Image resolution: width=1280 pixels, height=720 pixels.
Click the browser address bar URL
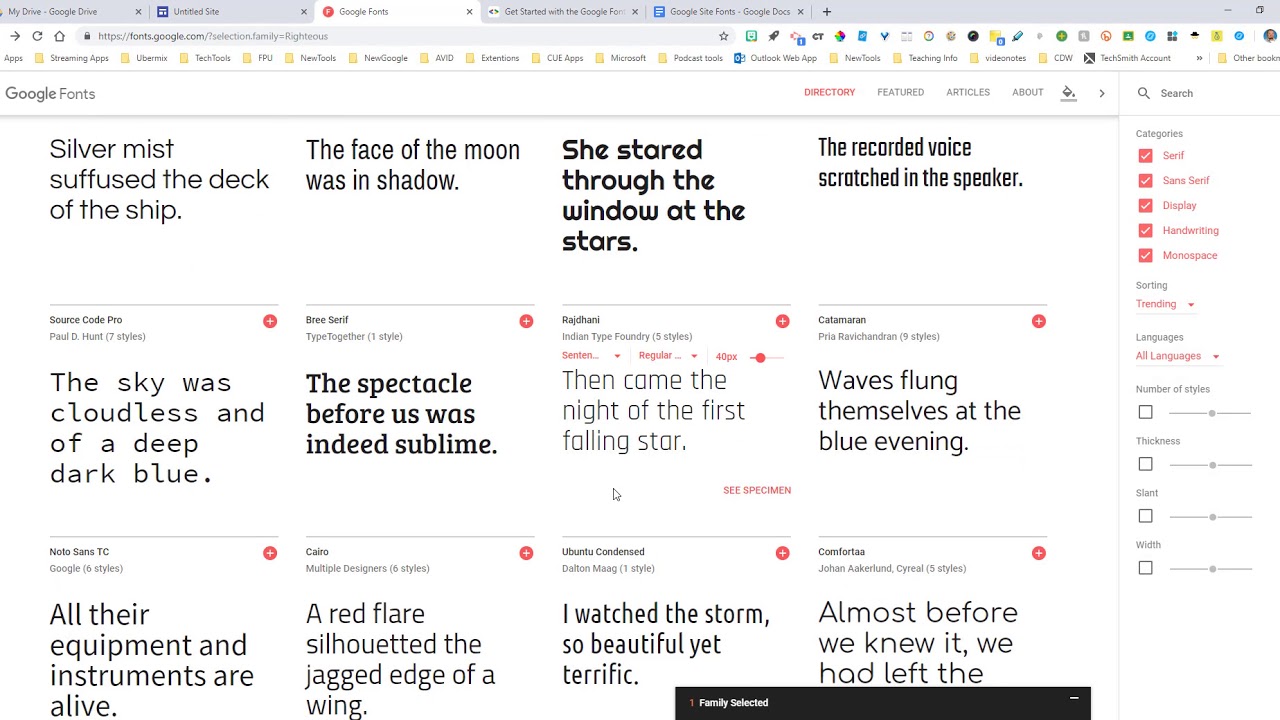[x=213, y=36]
